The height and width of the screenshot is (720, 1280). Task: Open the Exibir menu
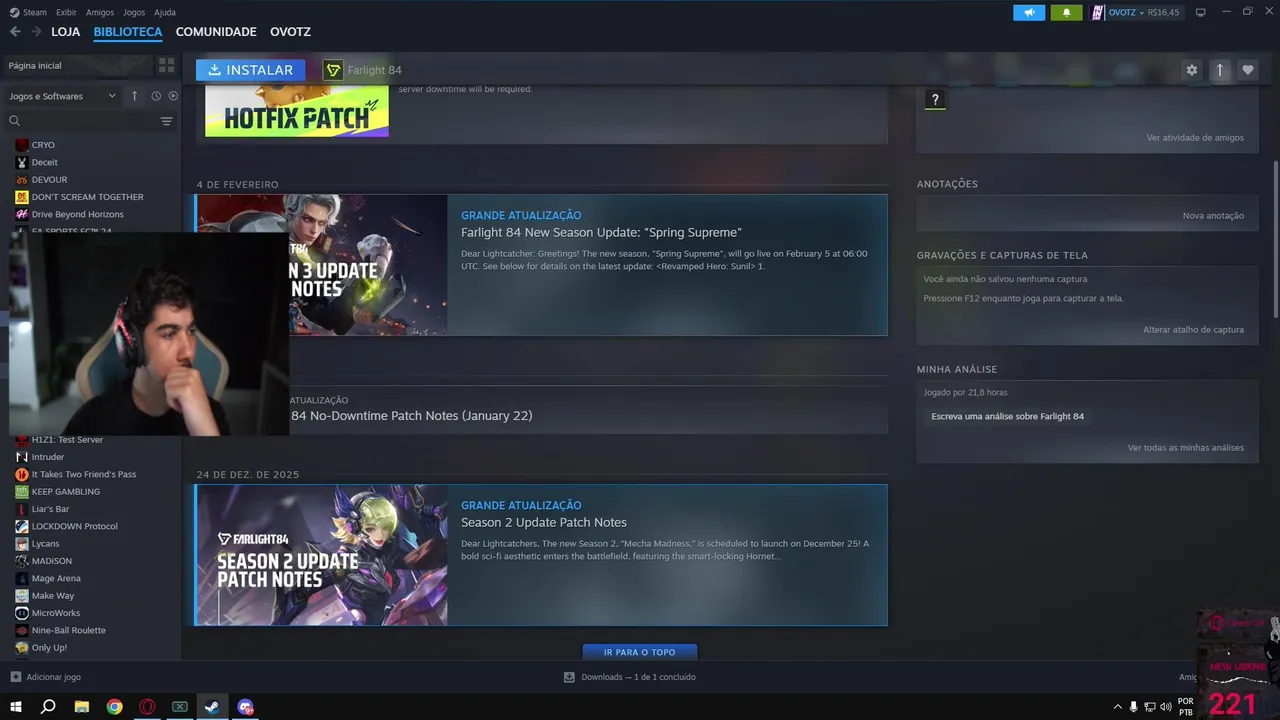coord(66,12)
